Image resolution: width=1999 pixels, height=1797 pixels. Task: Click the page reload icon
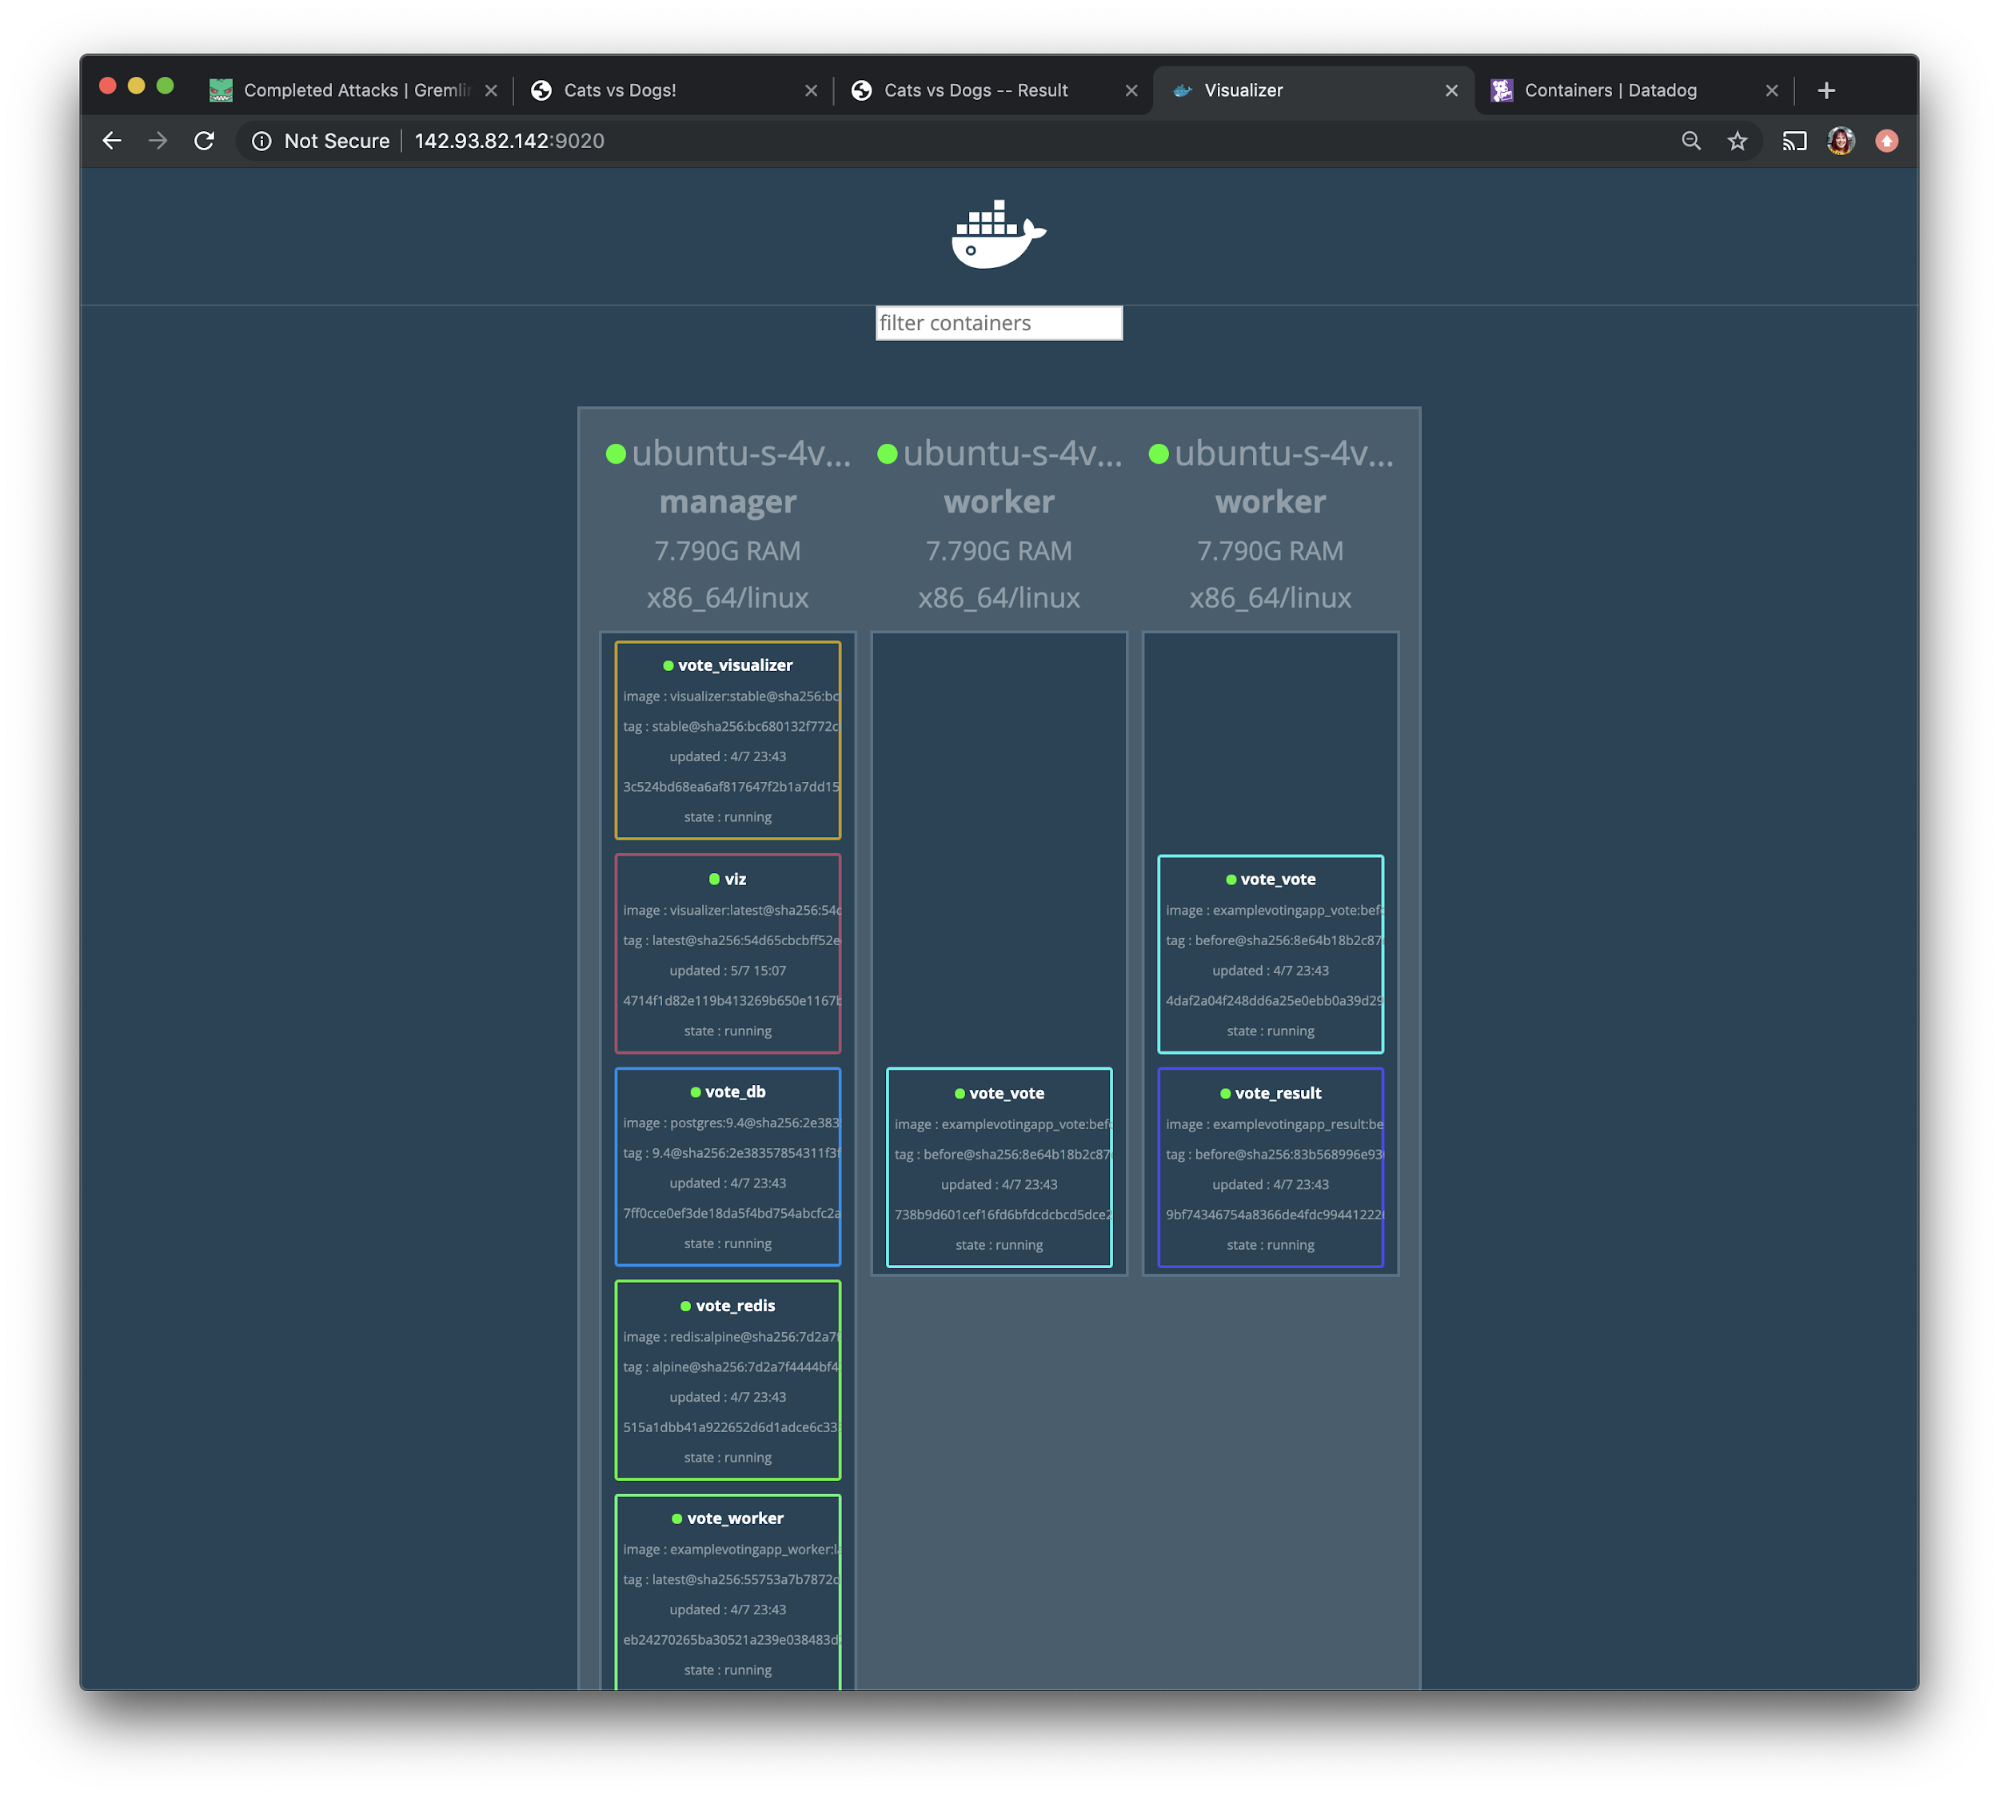205,141
